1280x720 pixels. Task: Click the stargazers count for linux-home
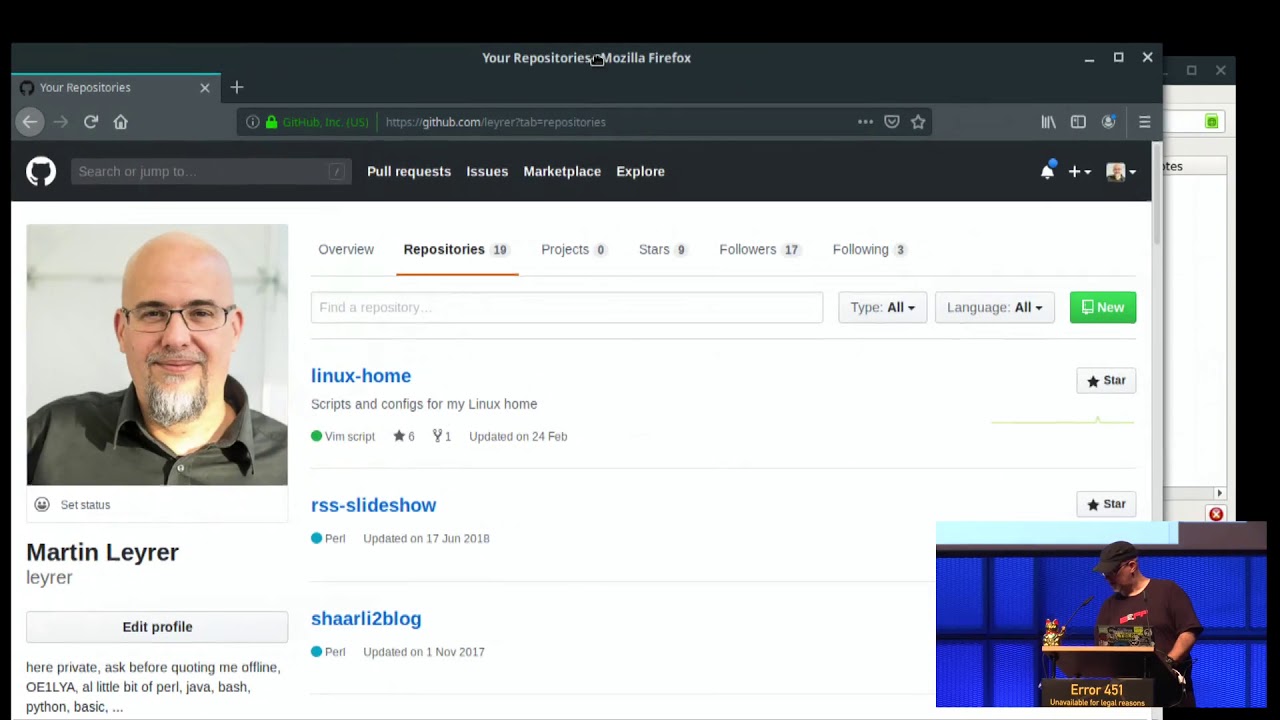[x=404, y=436]
